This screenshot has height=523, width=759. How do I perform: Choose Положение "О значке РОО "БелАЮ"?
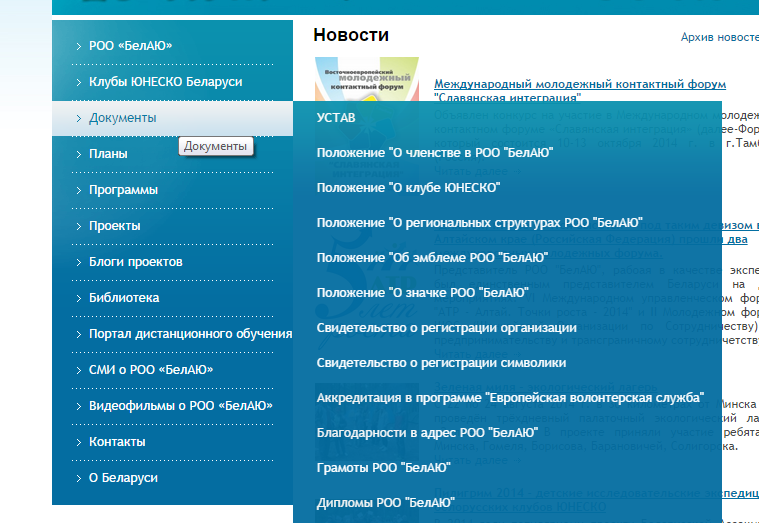tap(423, 293)
